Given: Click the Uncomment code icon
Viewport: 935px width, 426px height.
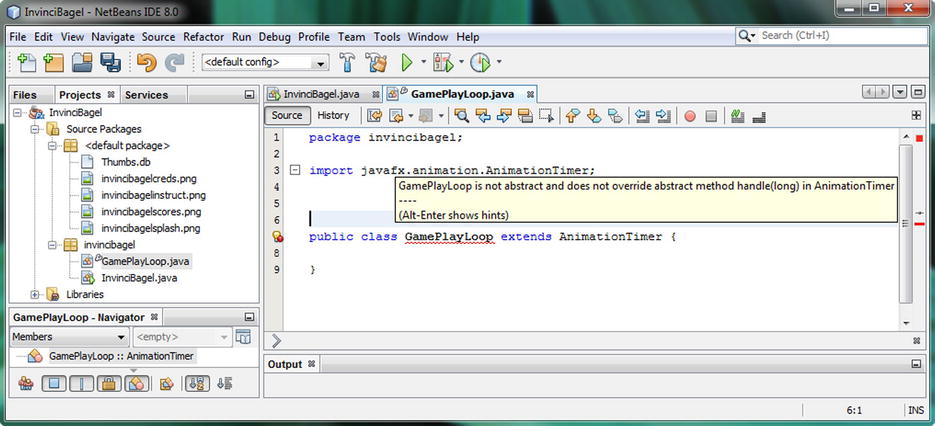Looking at the screenshot, I should [758, 116].
